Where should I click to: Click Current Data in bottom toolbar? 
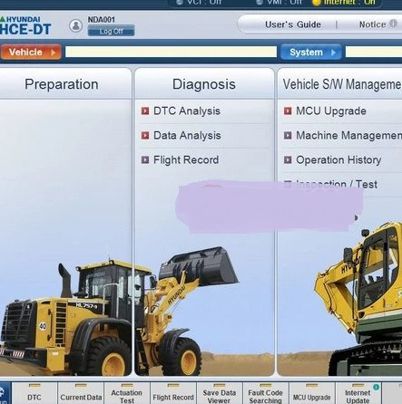coord(81,393)
